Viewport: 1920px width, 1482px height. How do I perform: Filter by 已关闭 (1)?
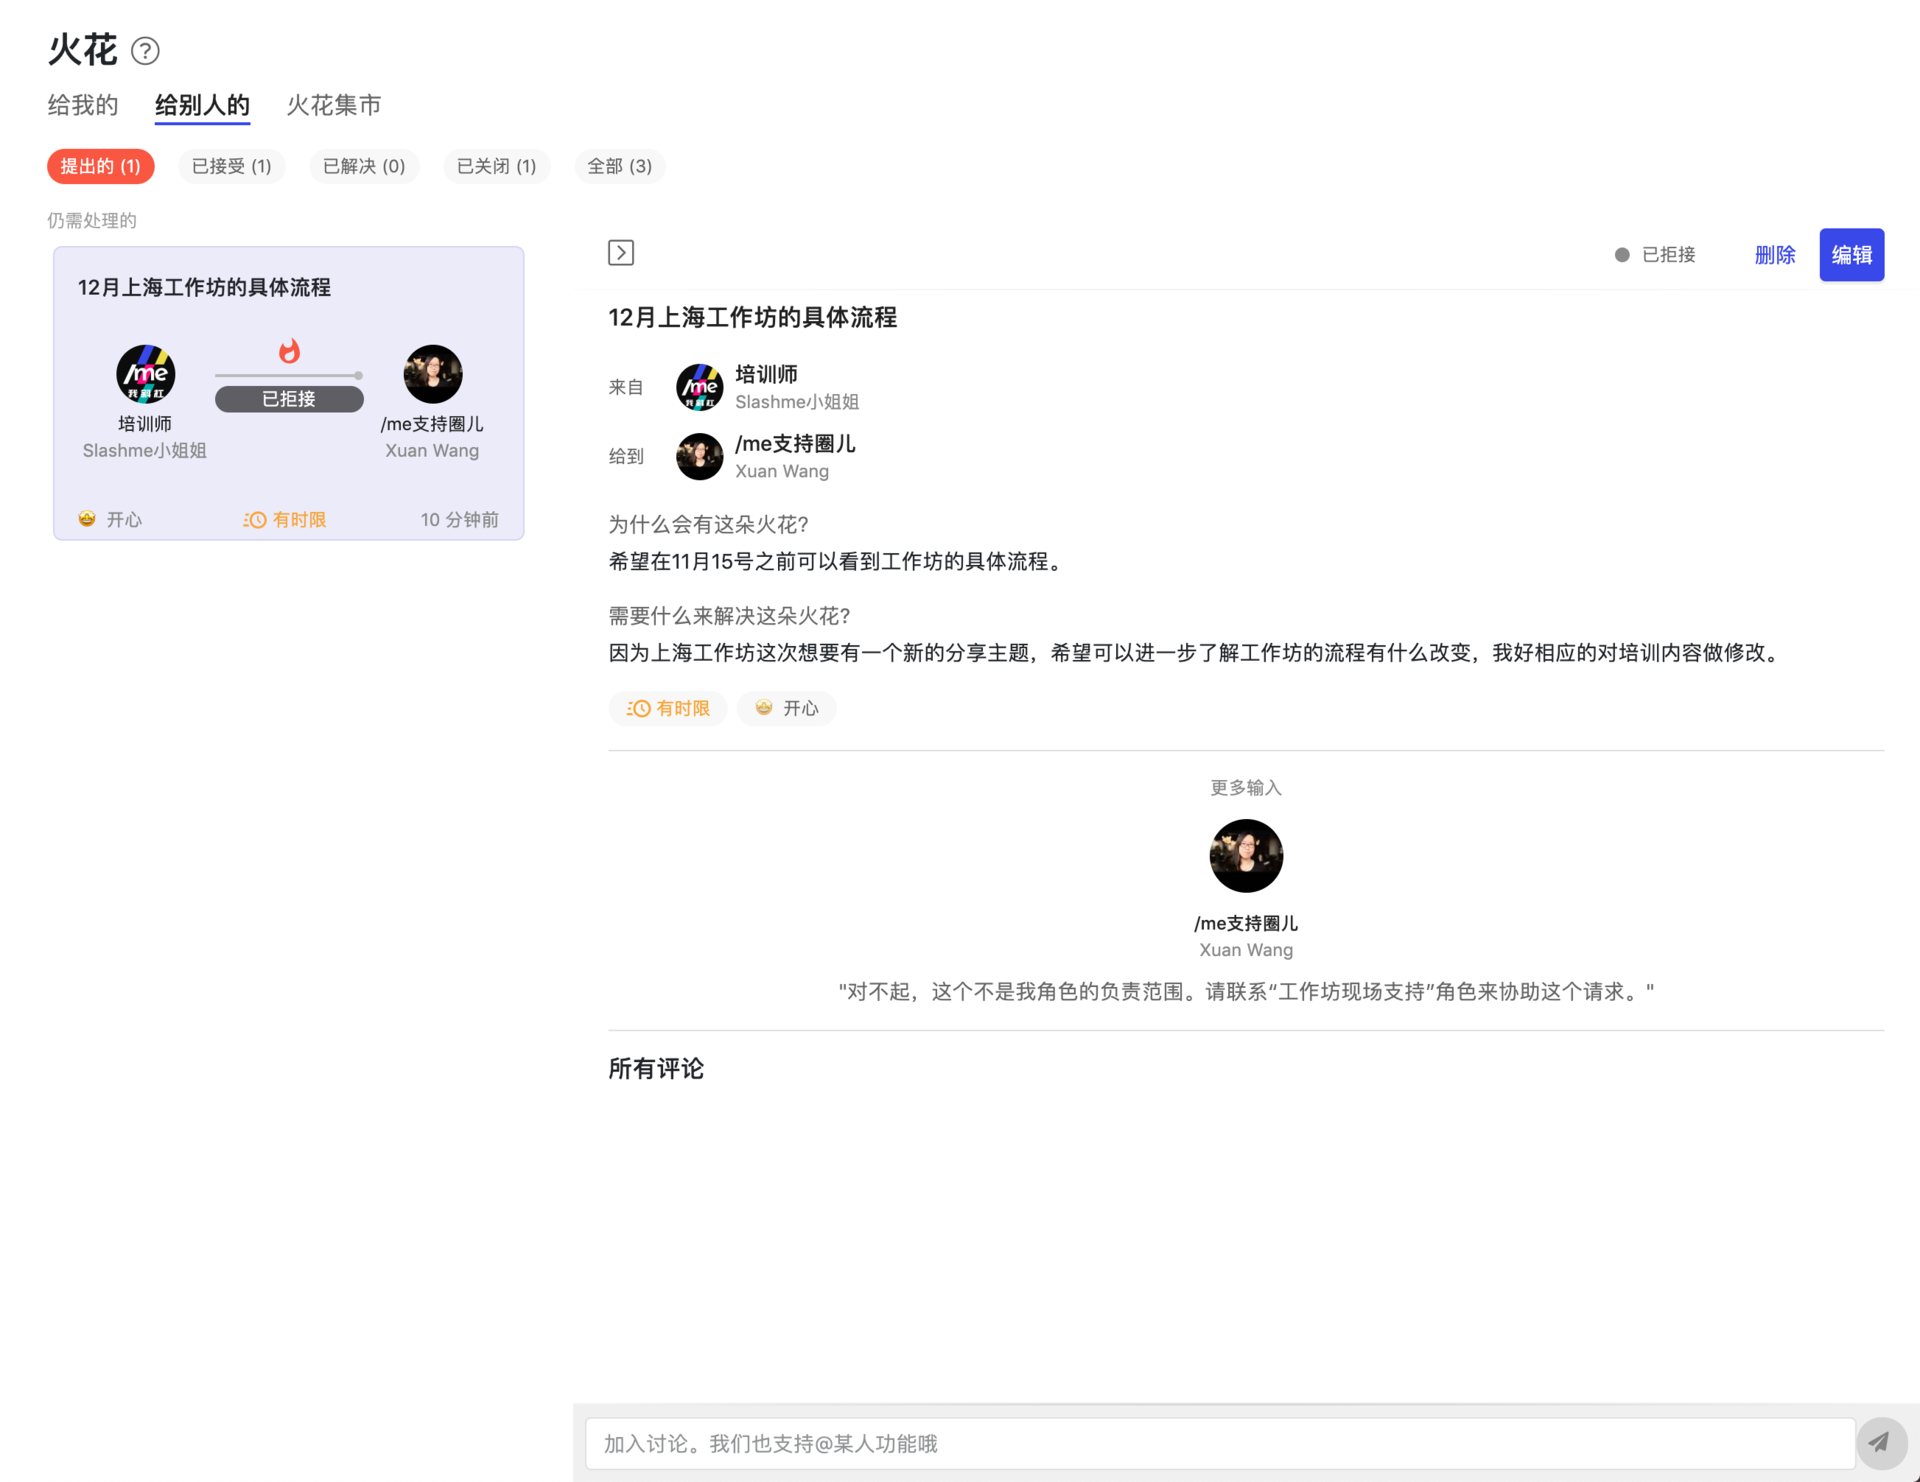click(x=497, y=166)
